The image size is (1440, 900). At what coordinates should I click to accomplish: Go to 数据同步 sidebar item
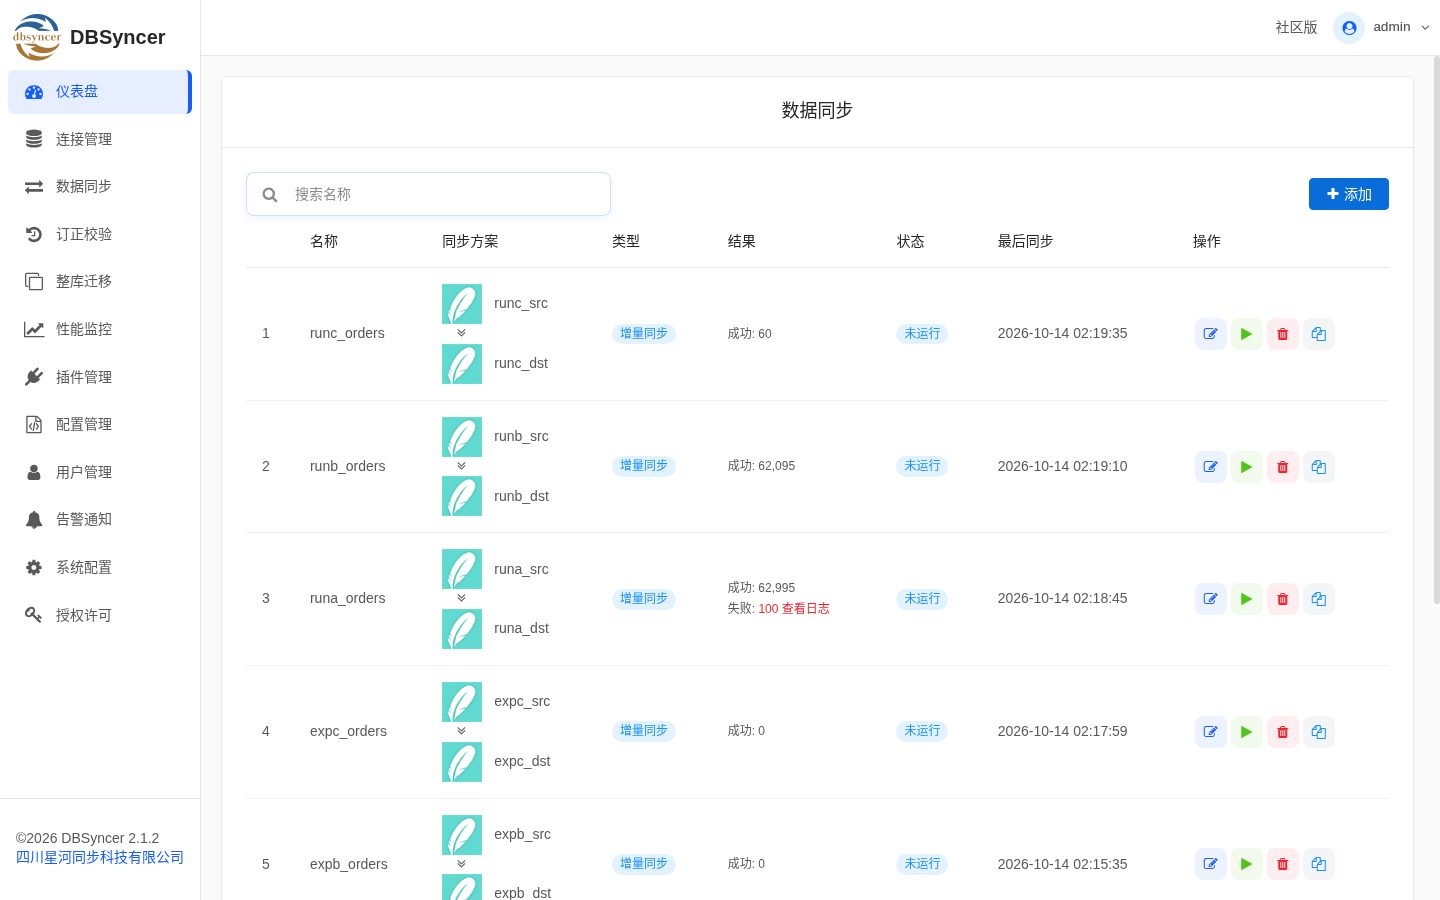99,186
